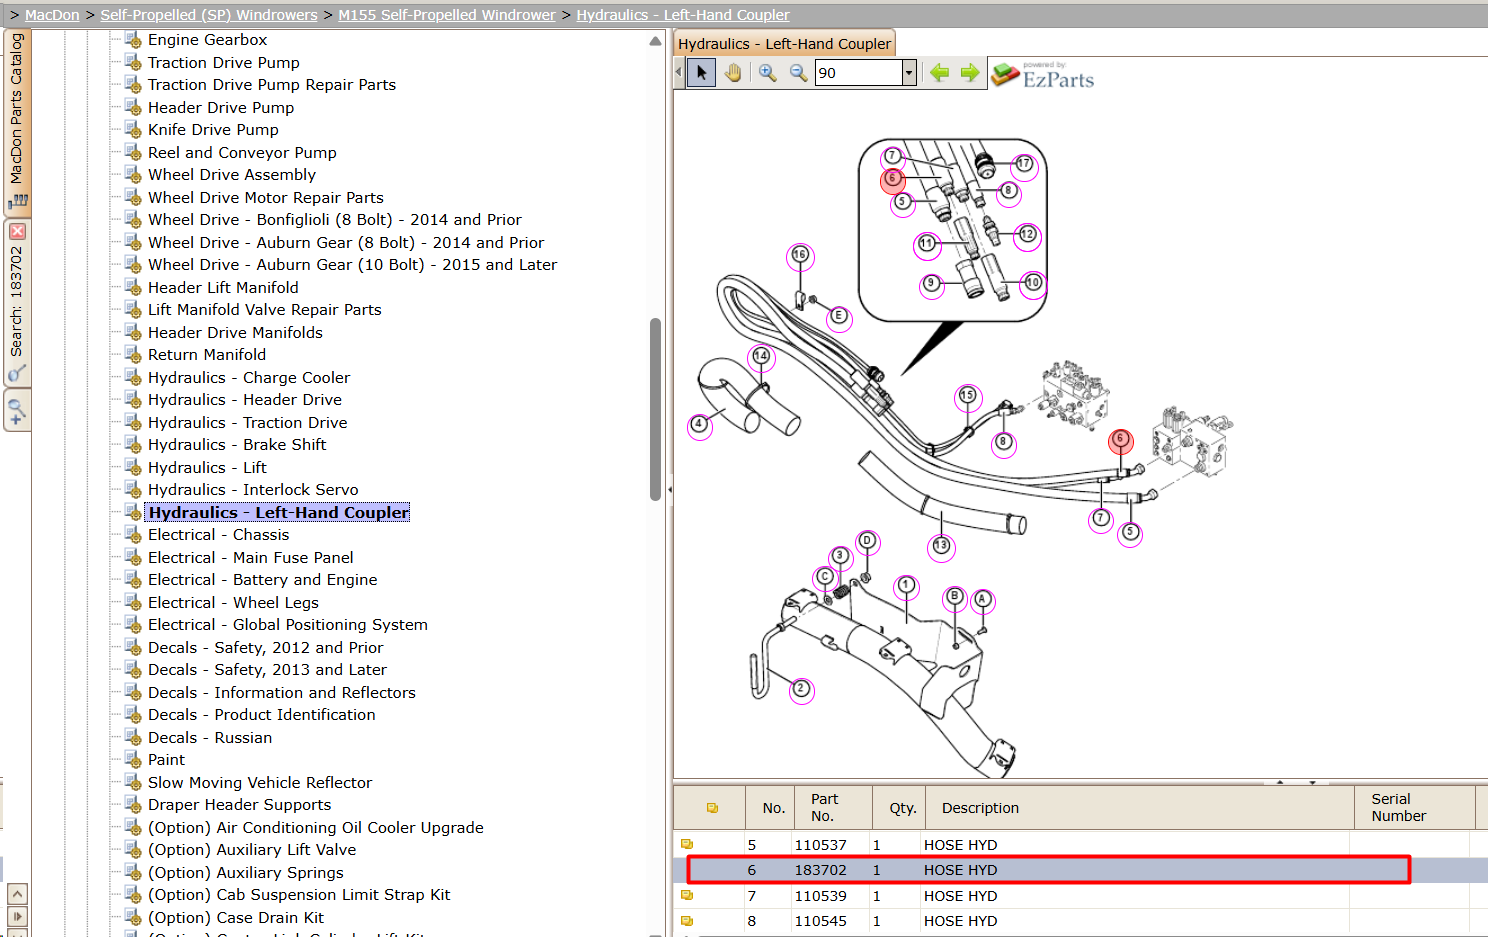Viewport: 1488px width, 937px height.
Task: Open zoom level dropdown arrow
Action: 909,73
